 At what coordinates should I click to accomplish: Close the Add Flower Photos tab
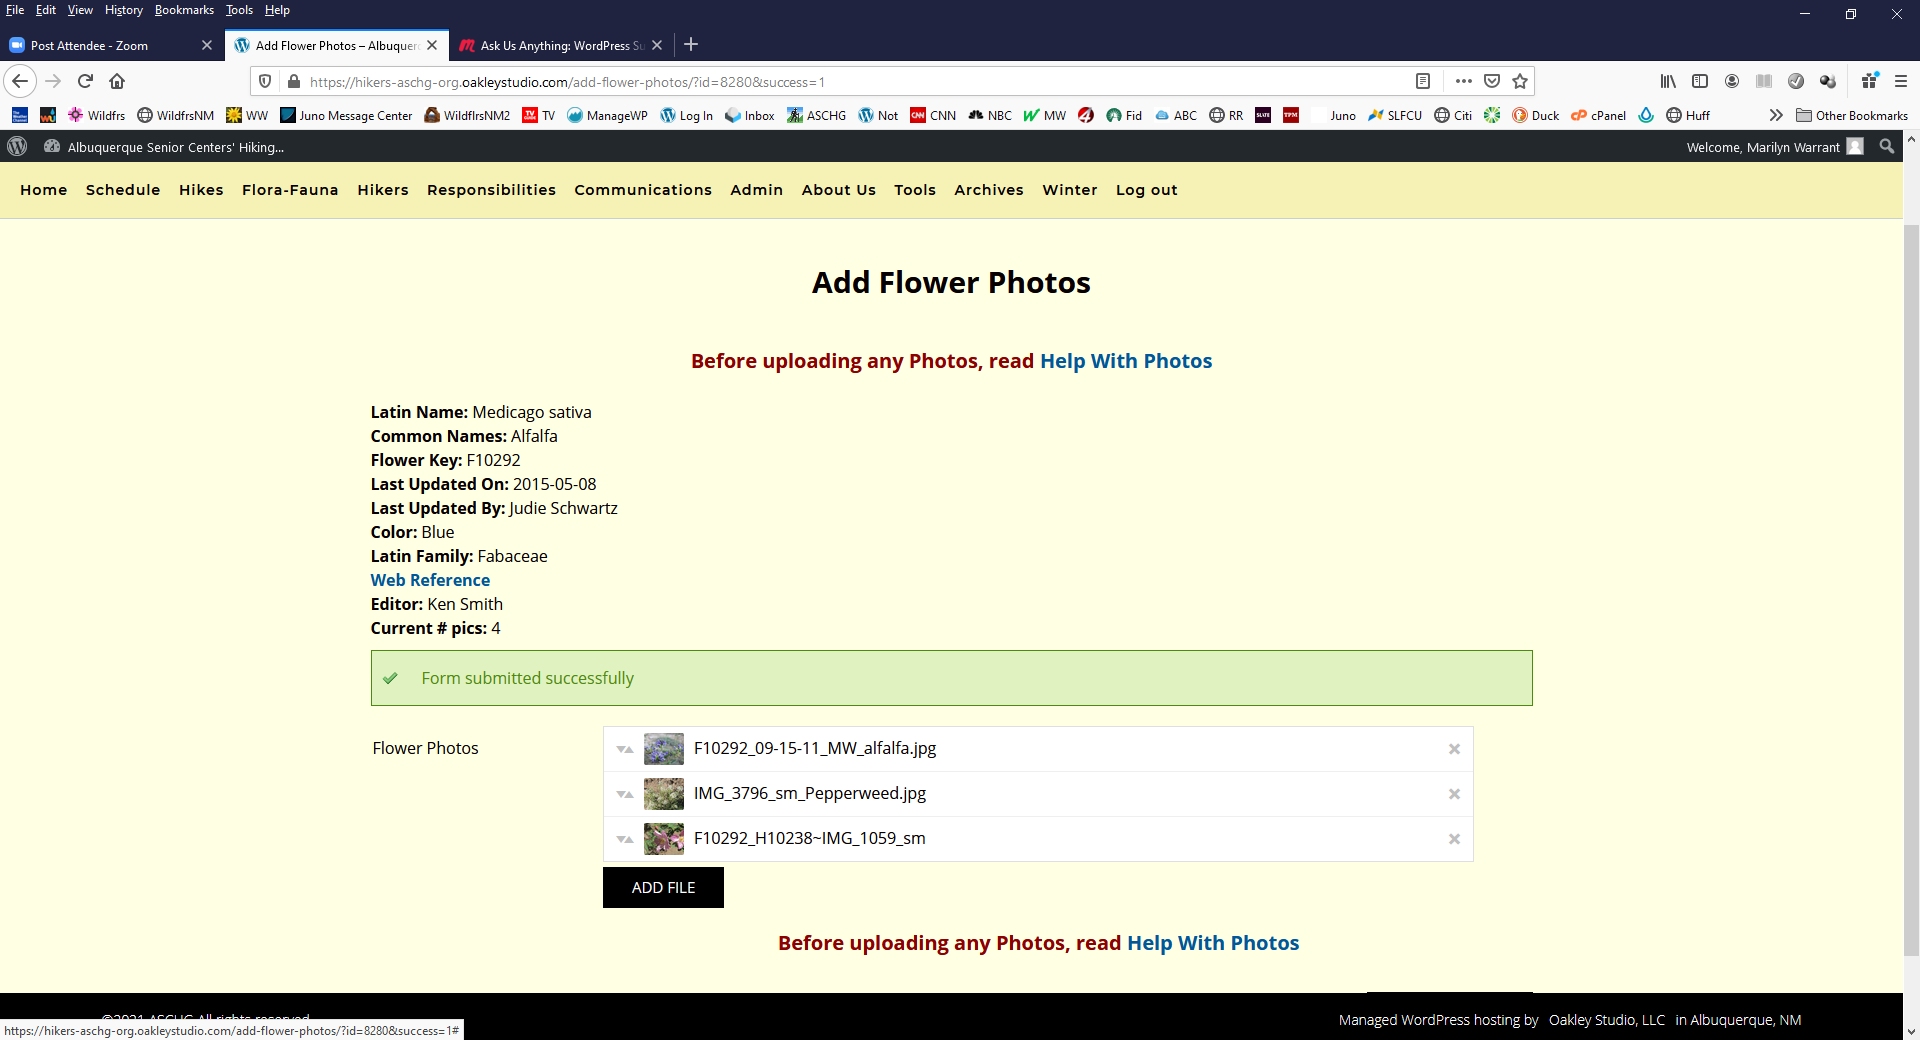click(x=432, y=45)
